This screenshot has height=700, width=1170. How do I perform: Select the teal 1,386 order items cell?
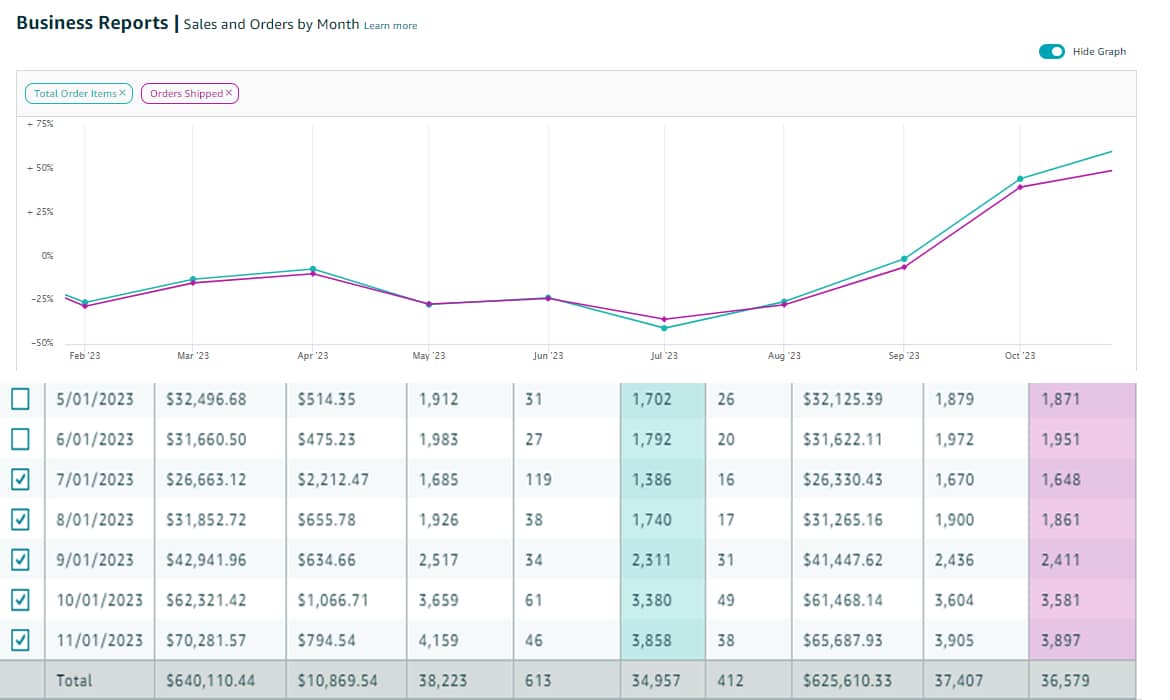652,479
